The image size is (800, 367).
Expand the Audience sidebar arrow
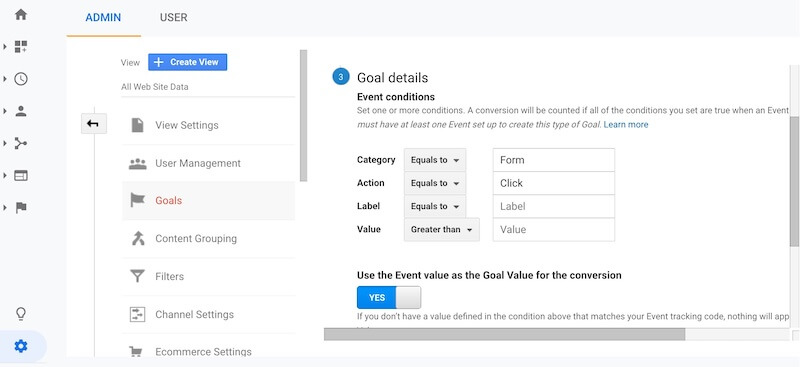click(5, 111)
